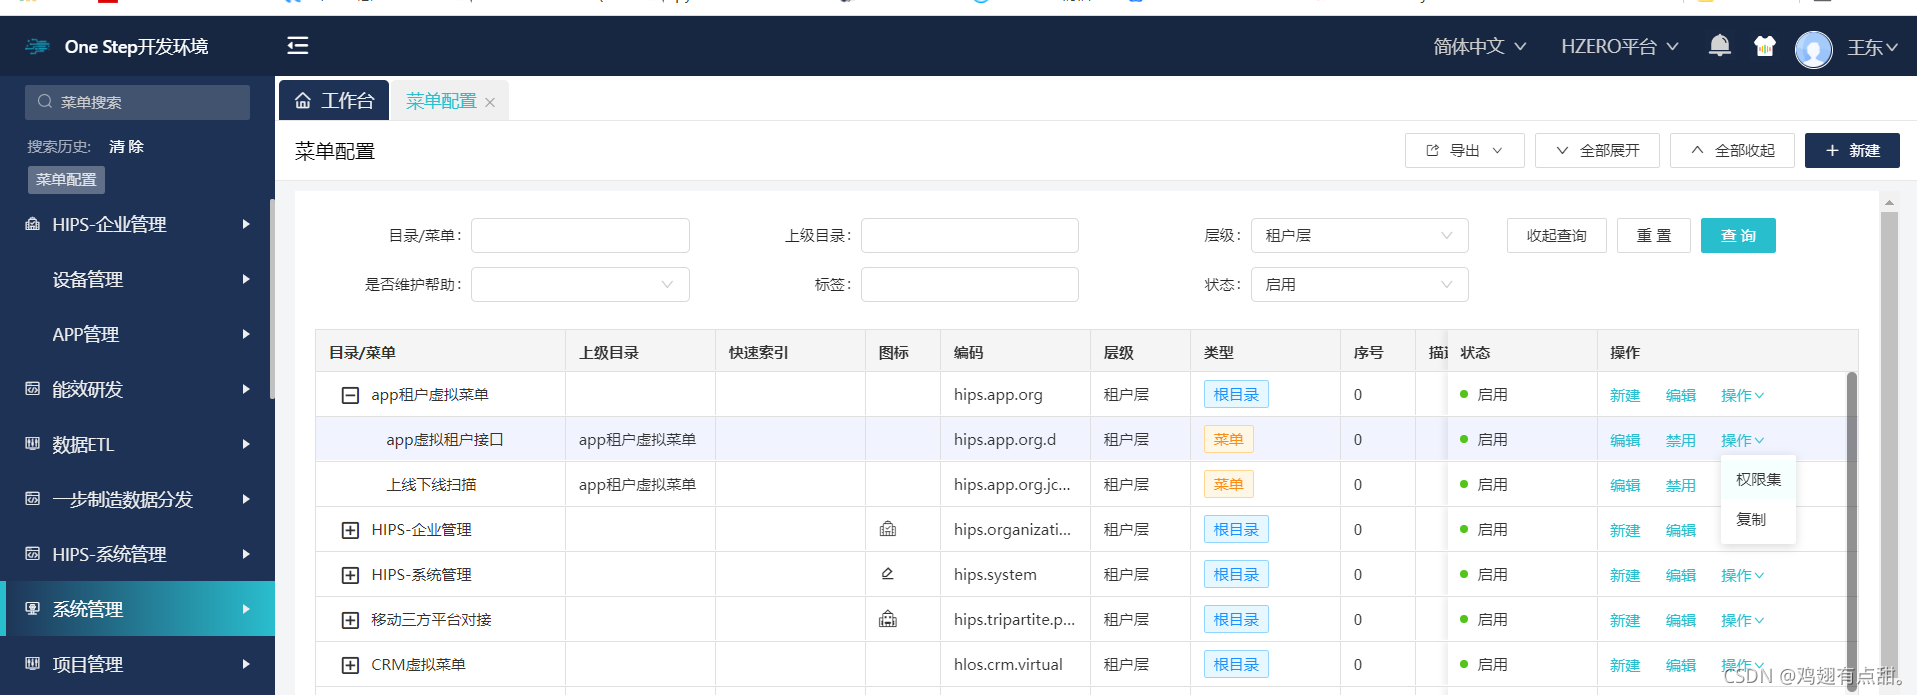Focus the 菜单搜索 search field
1917x695 pixels.
coord(137,102)
